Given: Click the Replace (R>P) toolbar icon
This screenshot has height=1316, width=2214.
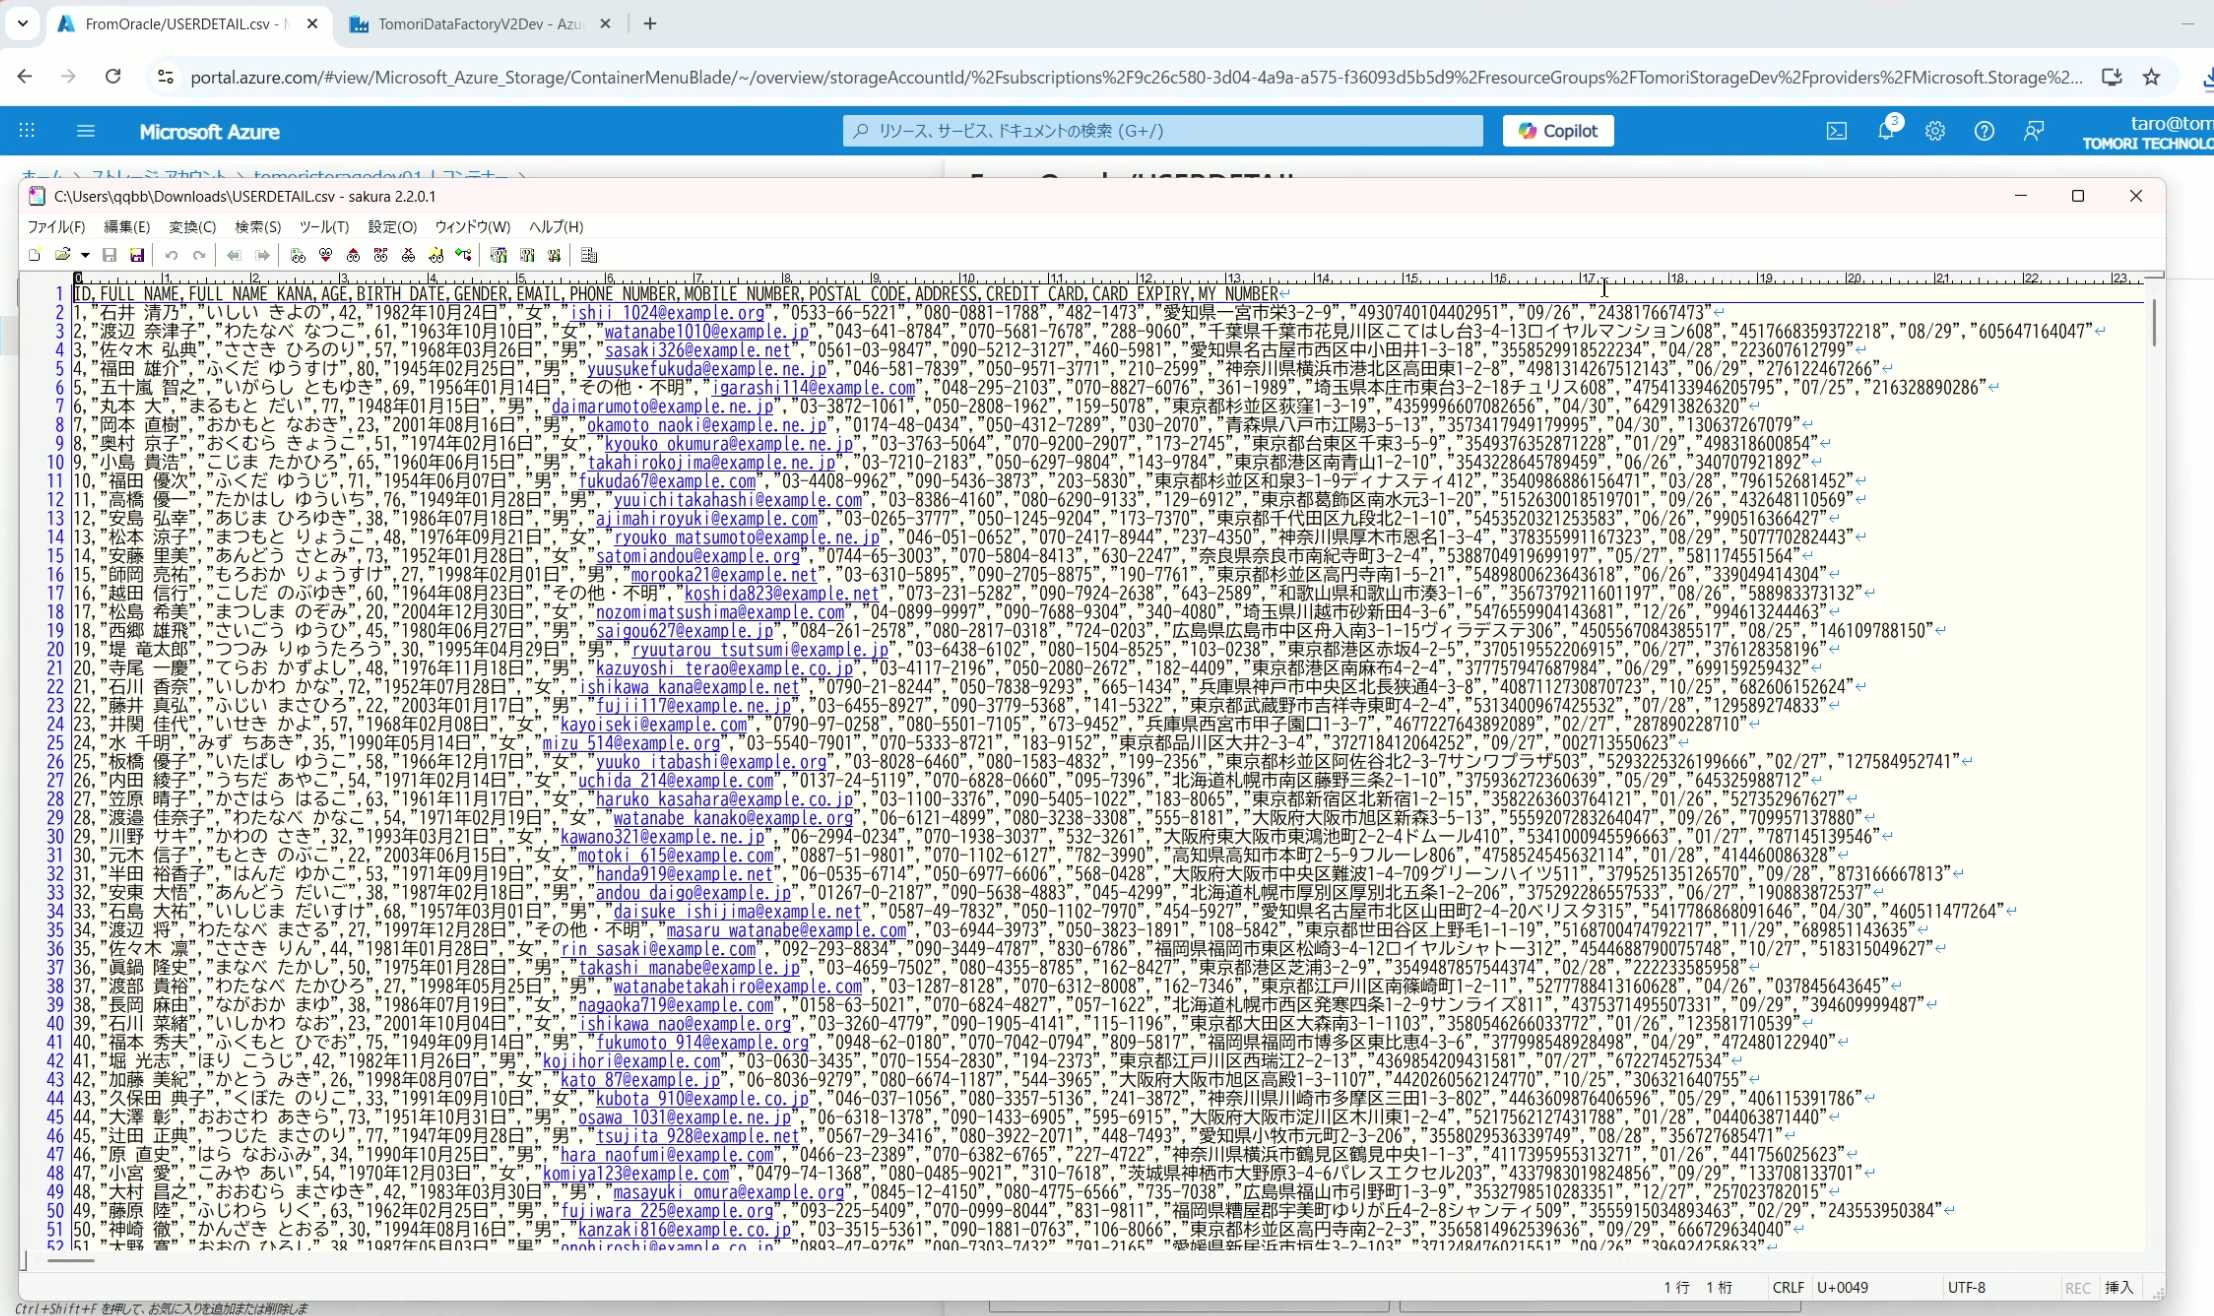Looking at the screenshot, I should 381,256.
